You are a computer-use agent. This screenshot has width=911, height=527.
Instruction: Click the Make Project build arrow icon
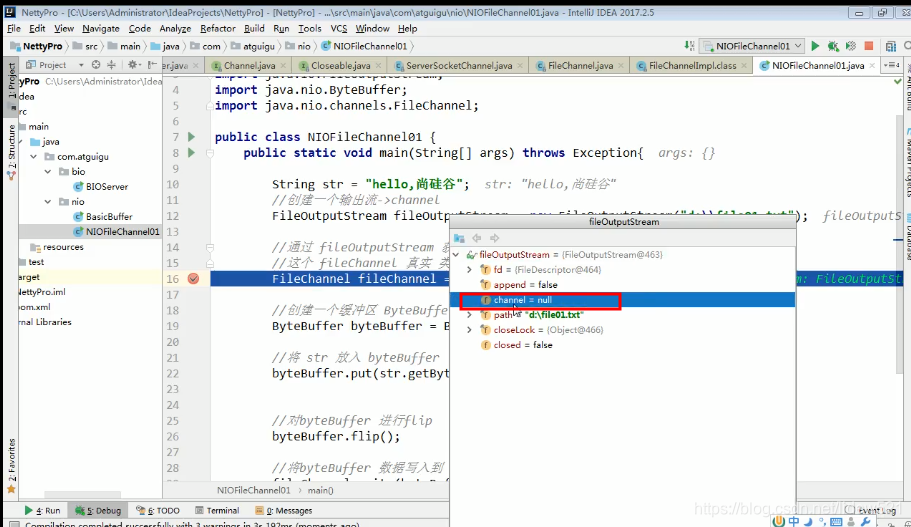689,46
